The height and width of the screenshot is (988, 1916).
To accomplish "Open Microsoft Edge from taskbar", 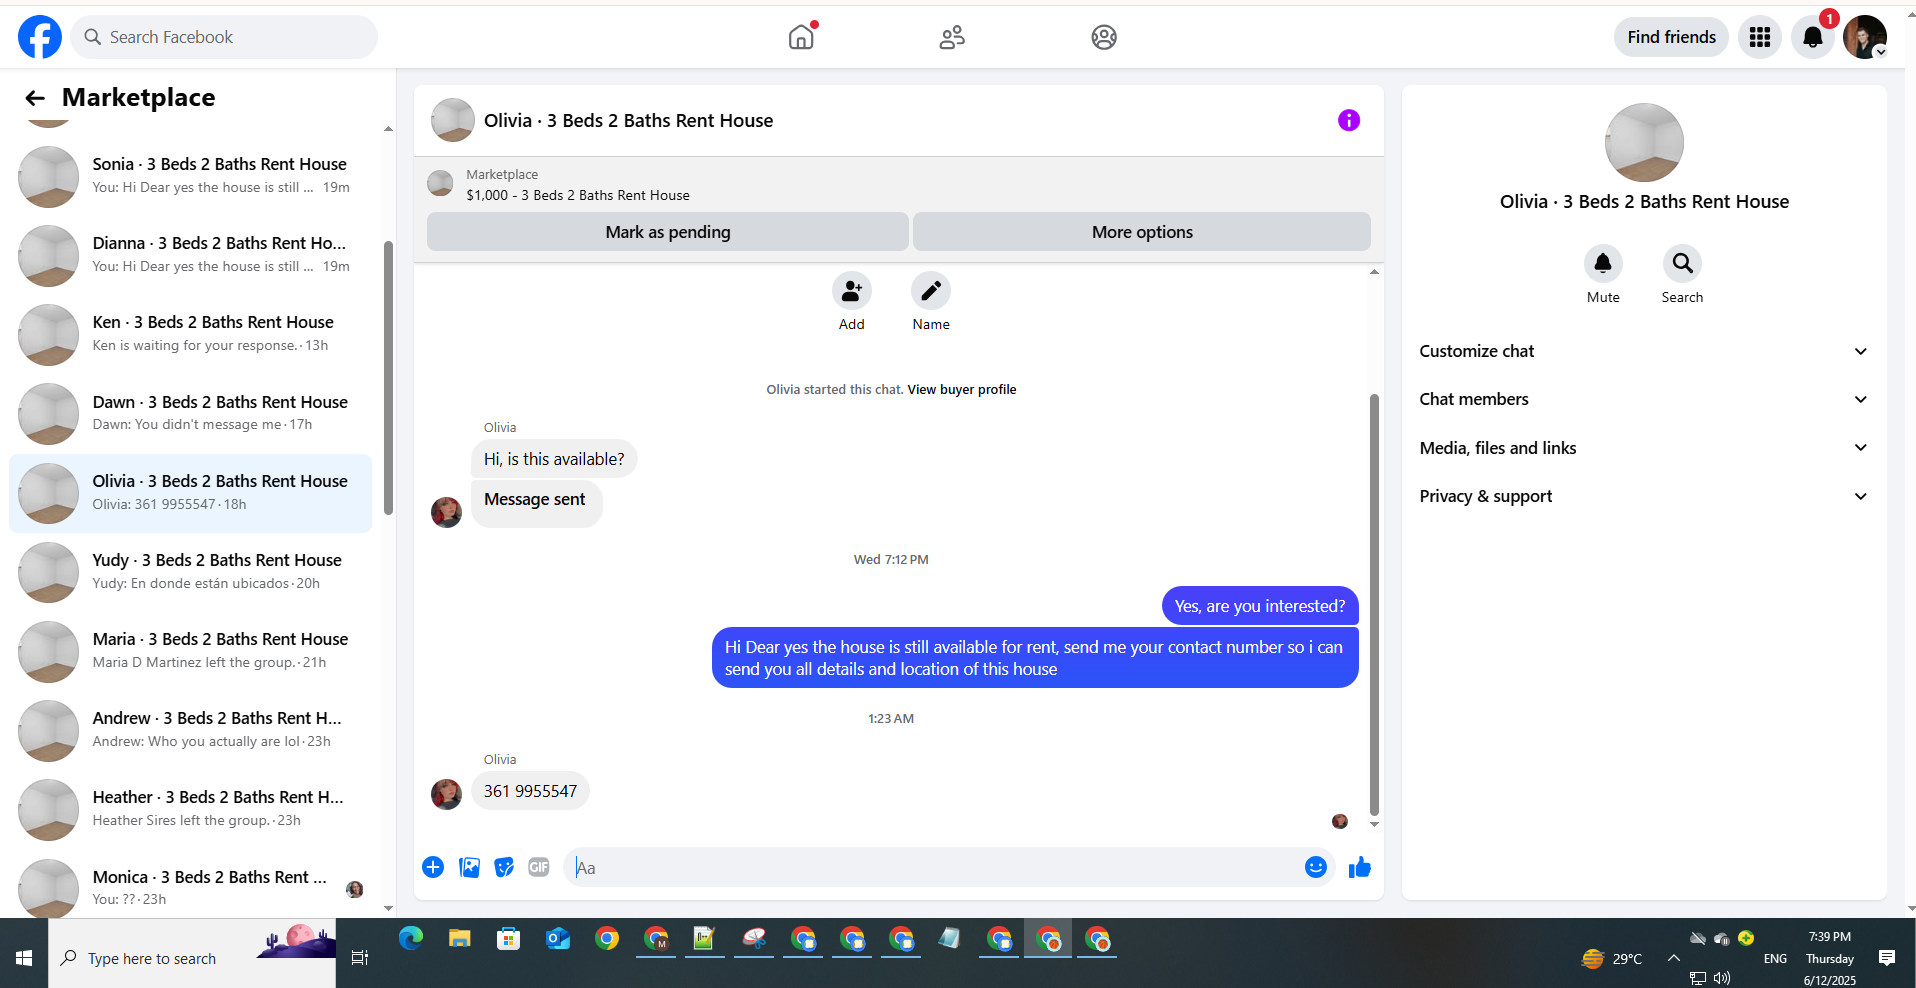I will 411,938.
